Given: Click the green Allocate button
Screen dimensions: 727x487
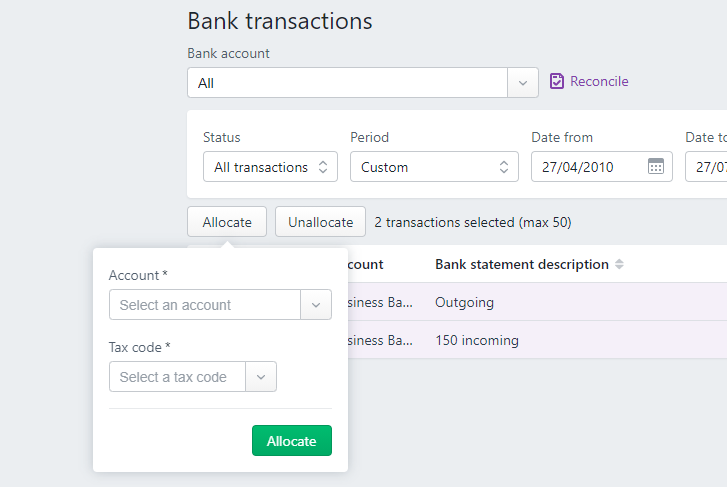Looking at the screenshot, I should coord(291,441).
